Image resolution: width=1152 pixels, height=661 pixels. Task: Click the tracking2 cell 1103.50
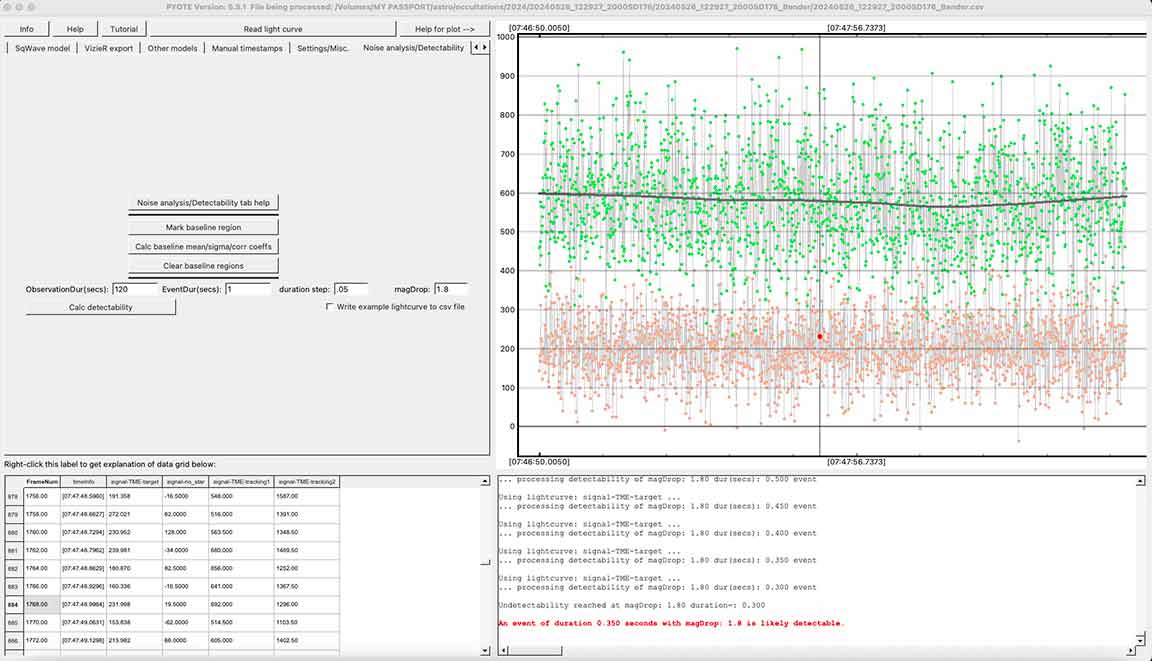306,622
